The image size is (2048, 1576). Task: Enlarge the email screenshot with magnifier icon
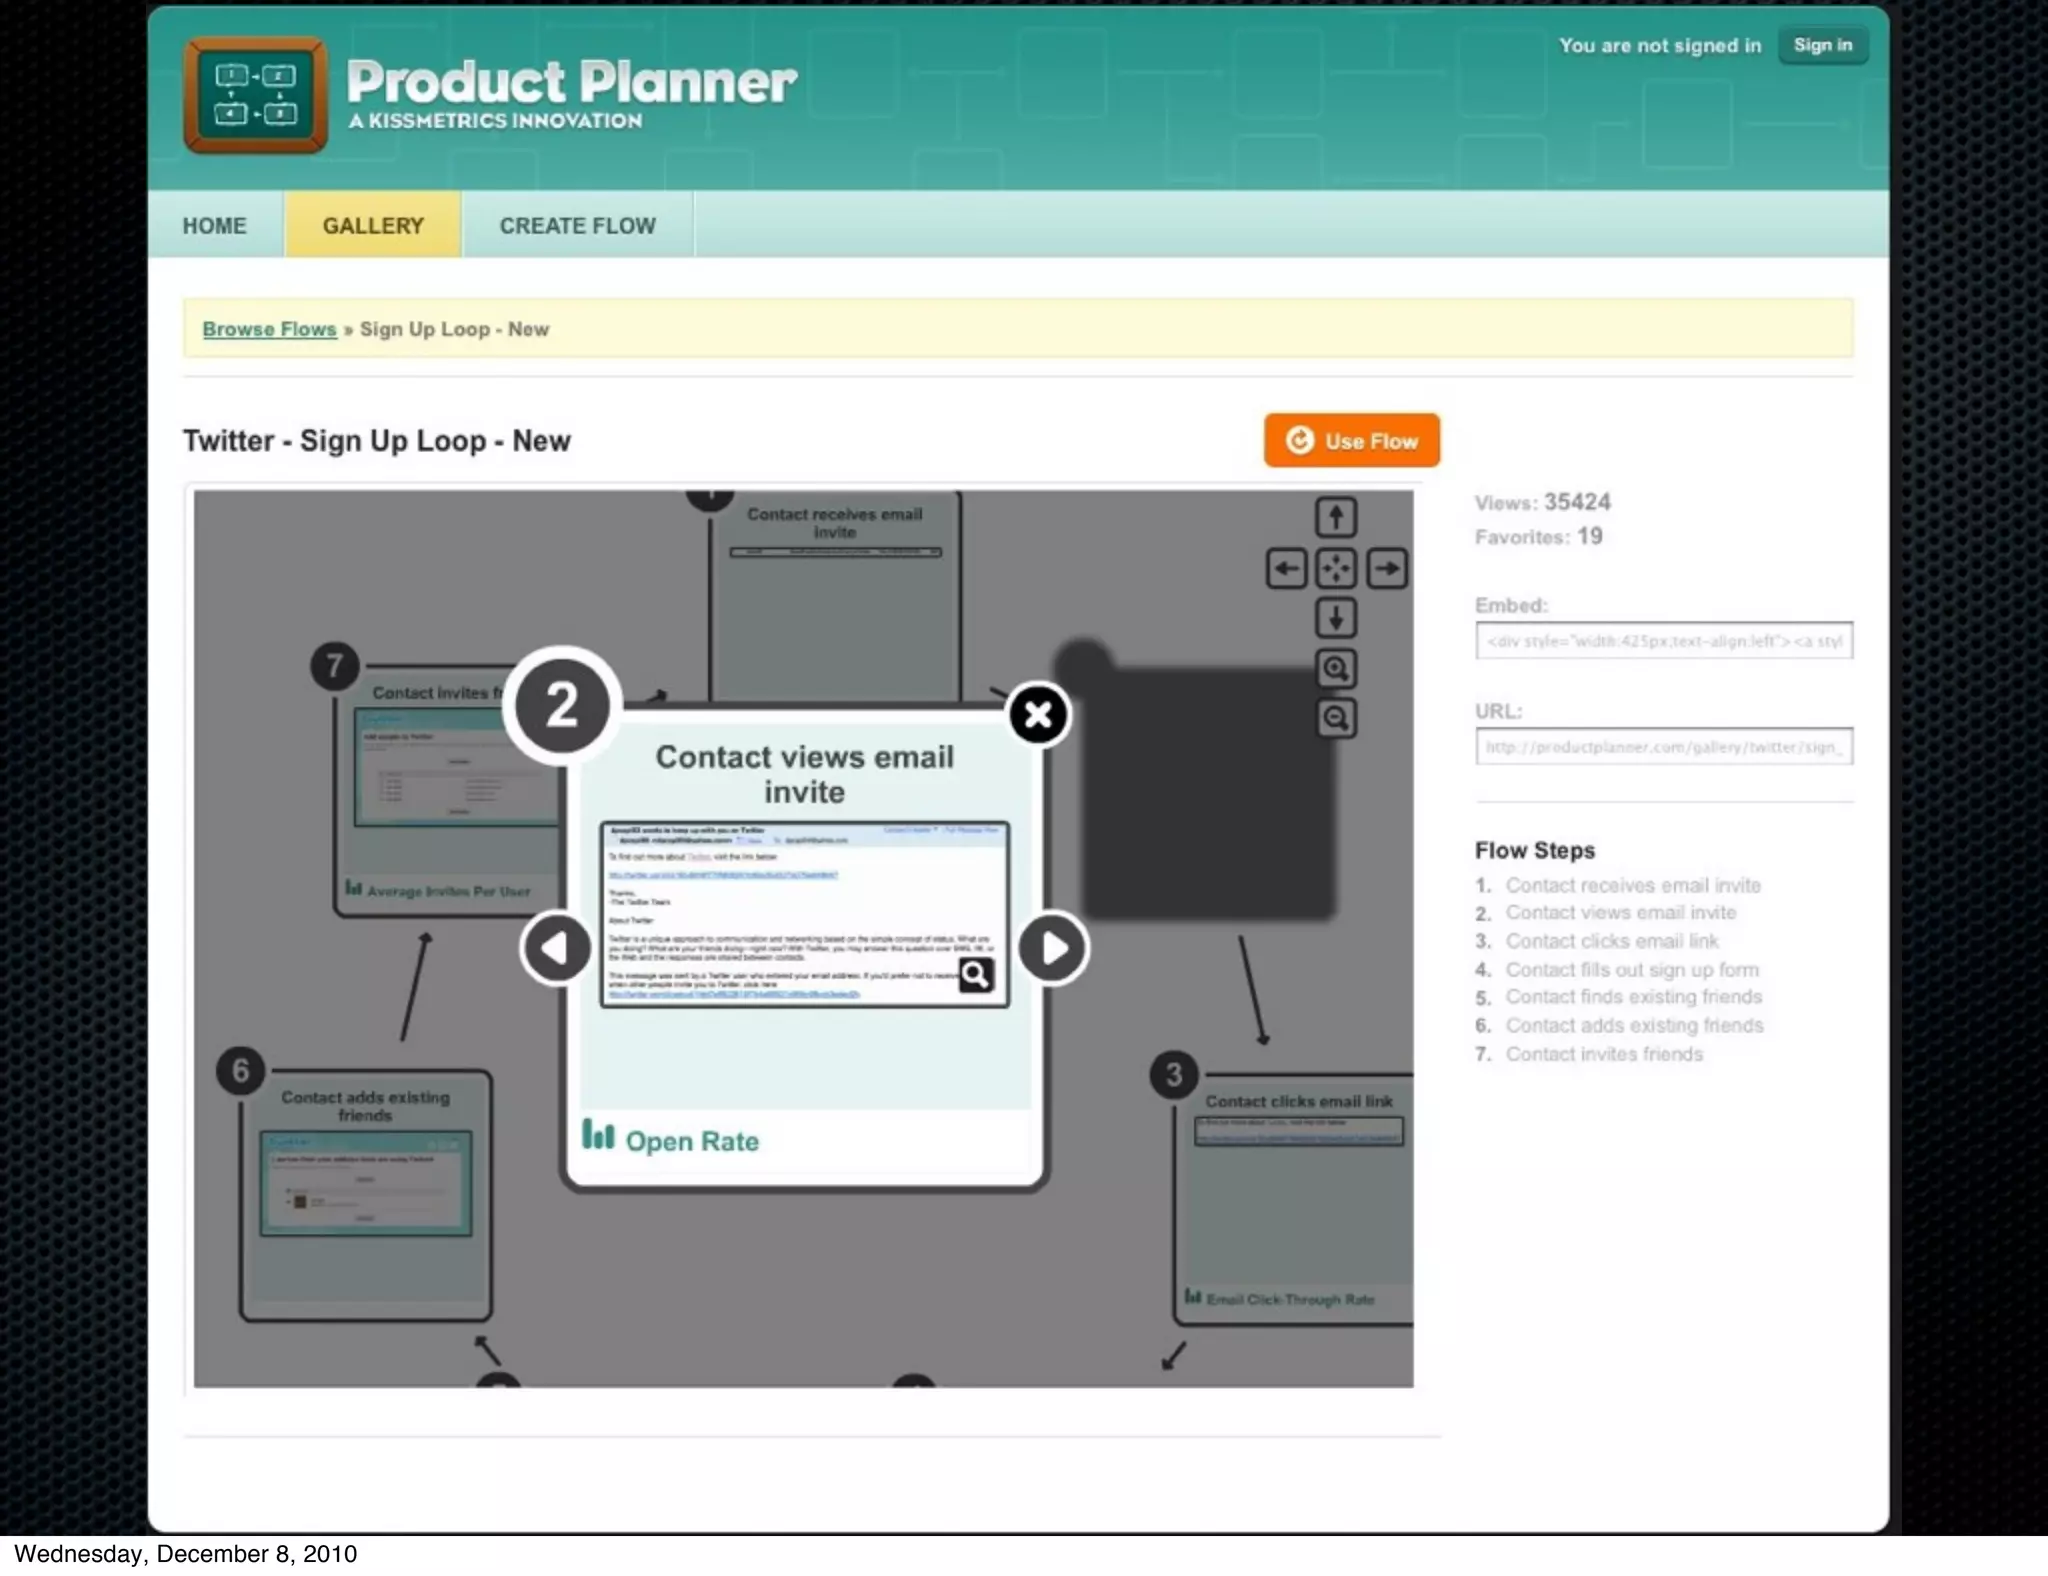(975, 974)
